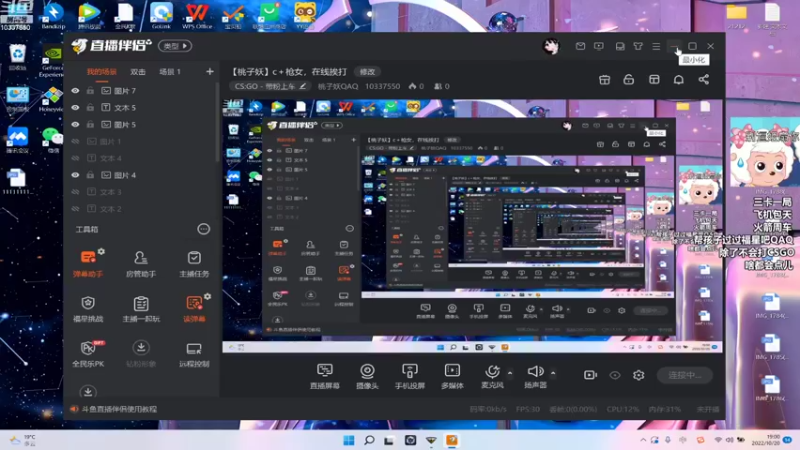800x450 pixels.
Task: Open the hamburger menu in title bar
Action: [x=656, y=46]
